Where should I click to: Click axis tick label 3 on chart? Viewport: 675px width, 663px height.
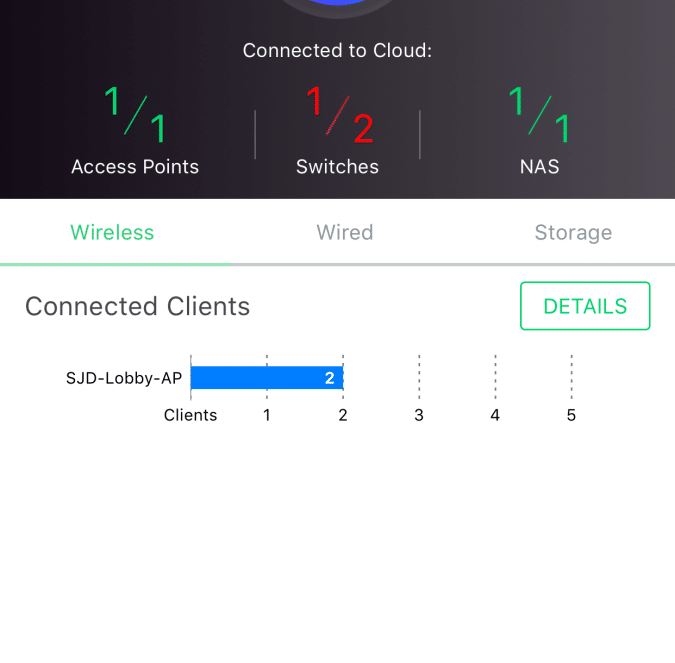coord(419,415)
